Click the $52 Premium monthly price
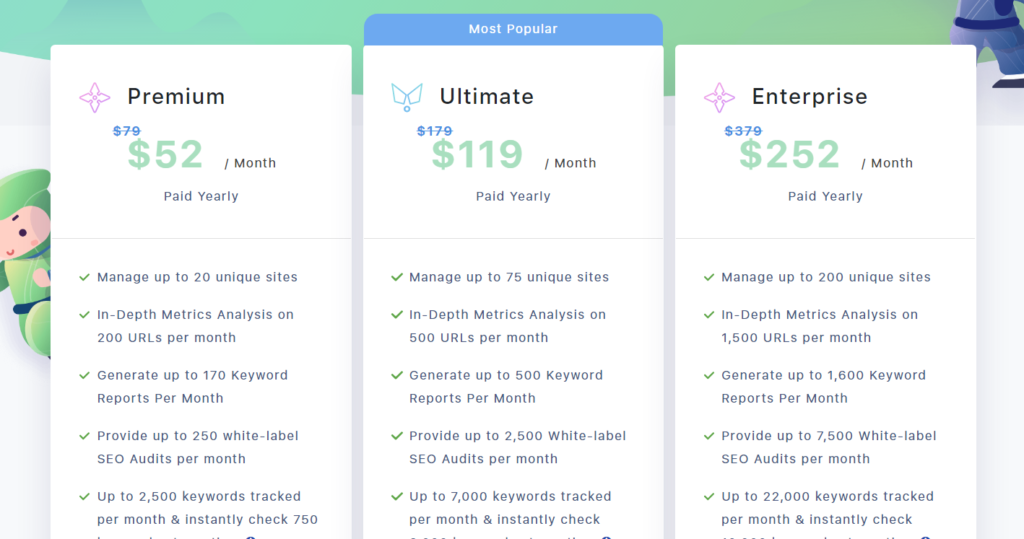This screenshot has height=539, width=1024. click(x=165, y=155)
